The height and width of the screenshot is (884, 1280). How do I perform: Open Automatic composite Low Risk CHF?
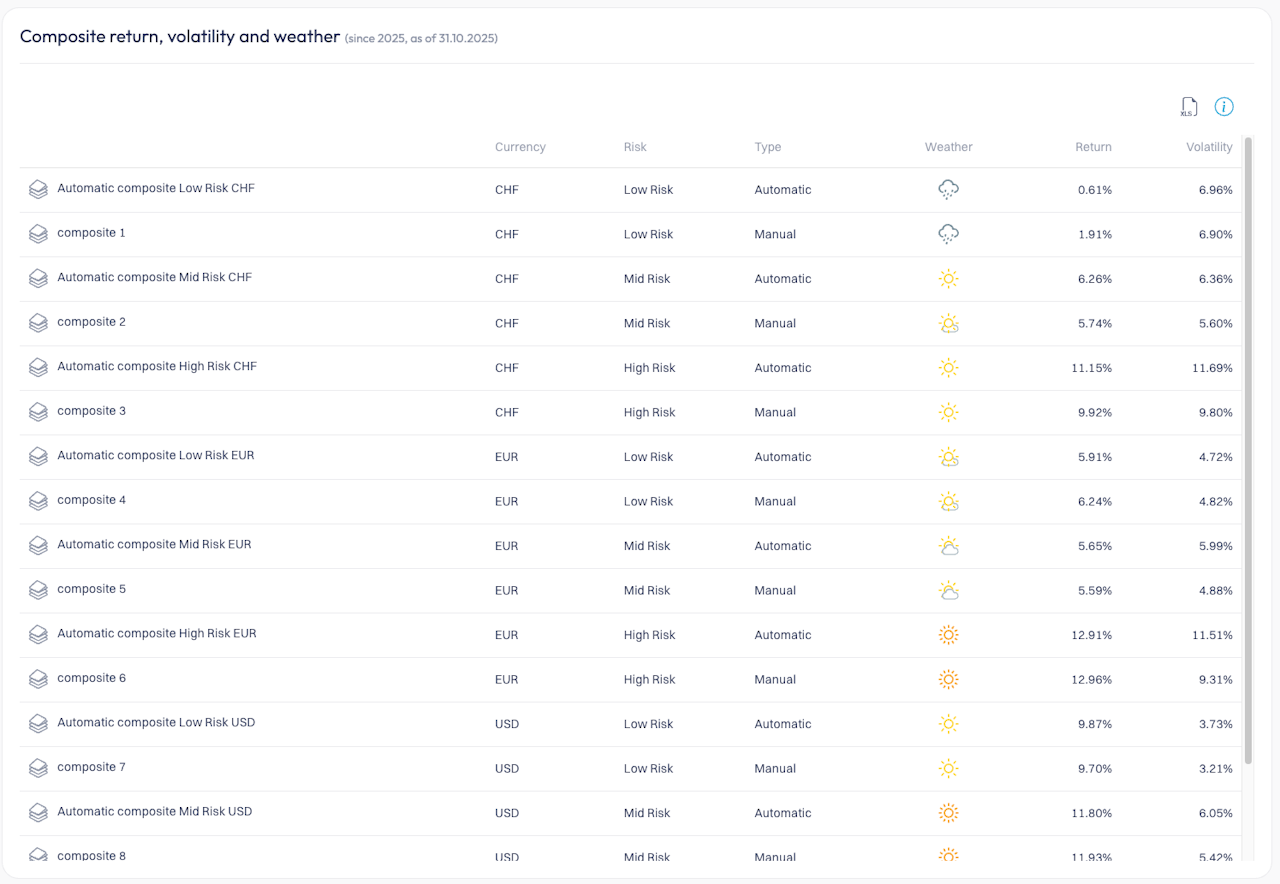coord(155,188)
